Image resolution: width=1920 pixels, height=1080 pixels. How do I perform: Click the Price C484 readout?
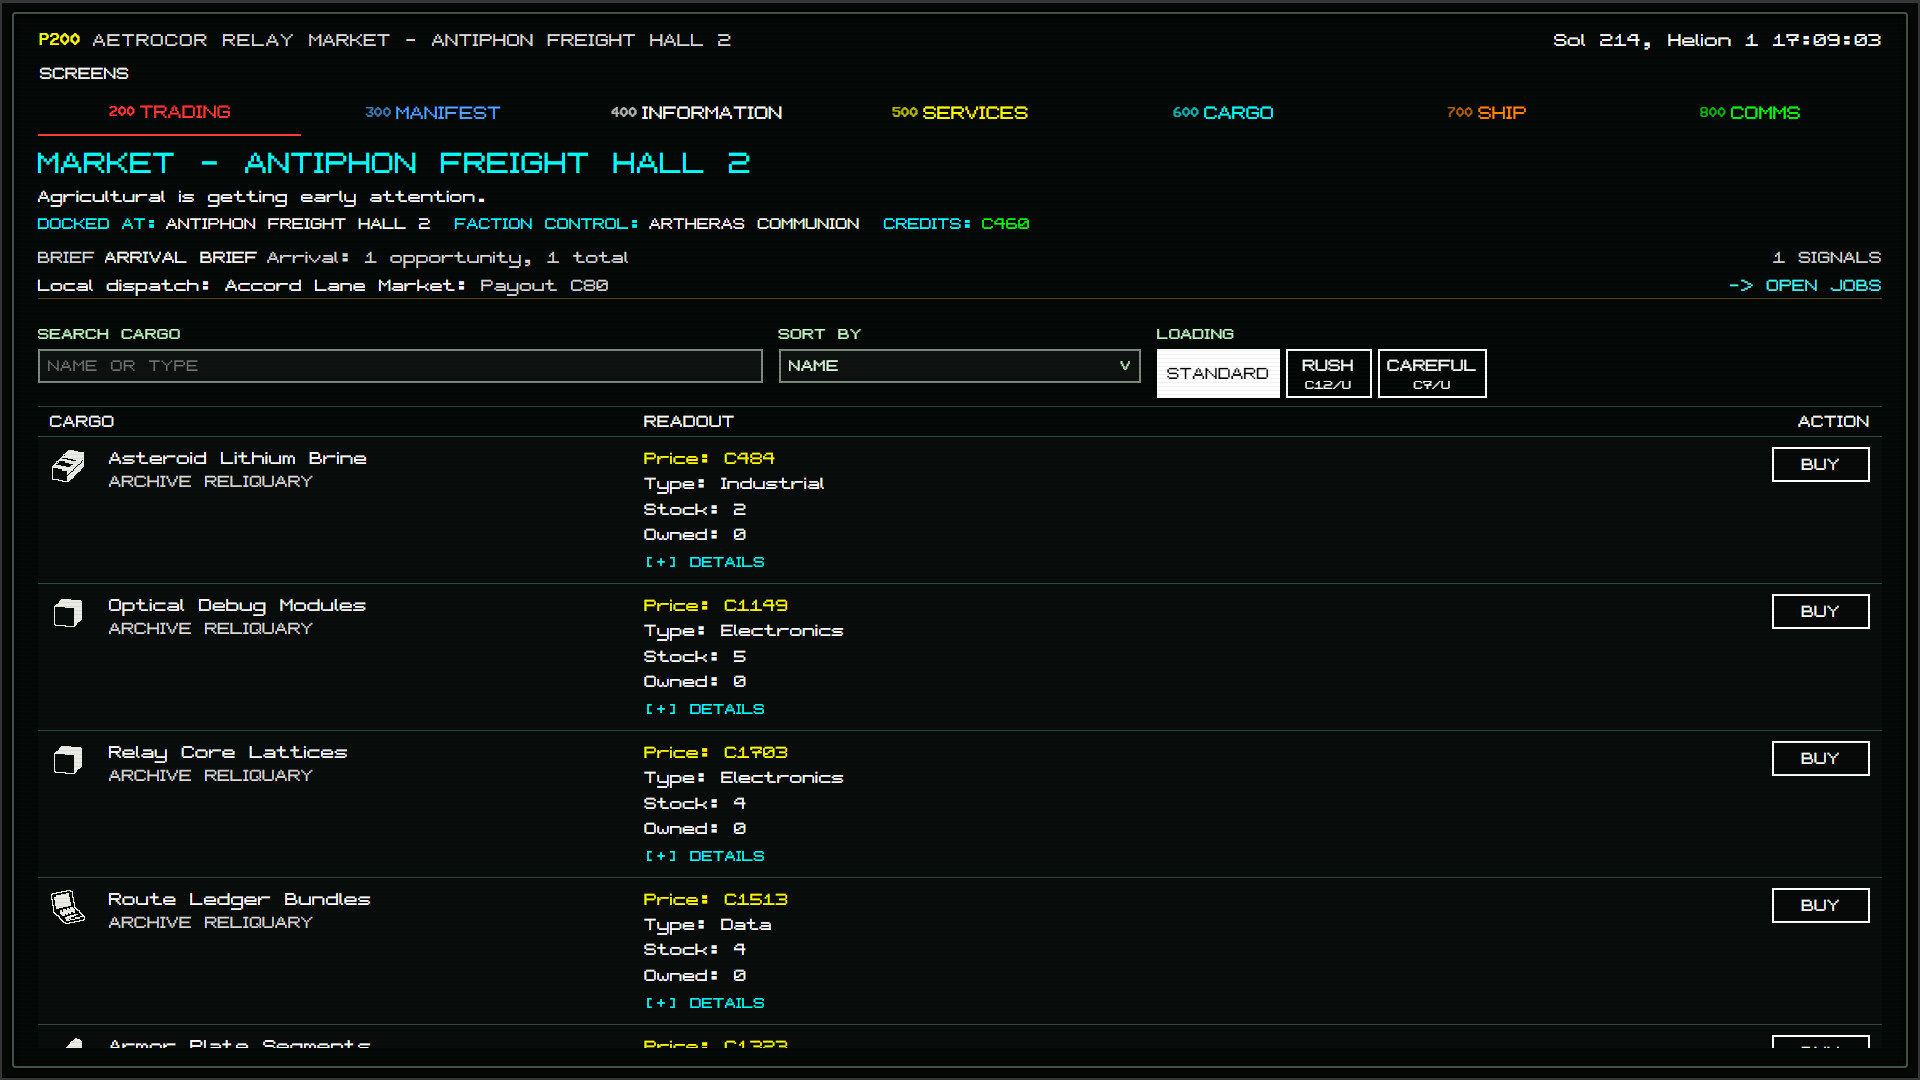coord(709,458)
